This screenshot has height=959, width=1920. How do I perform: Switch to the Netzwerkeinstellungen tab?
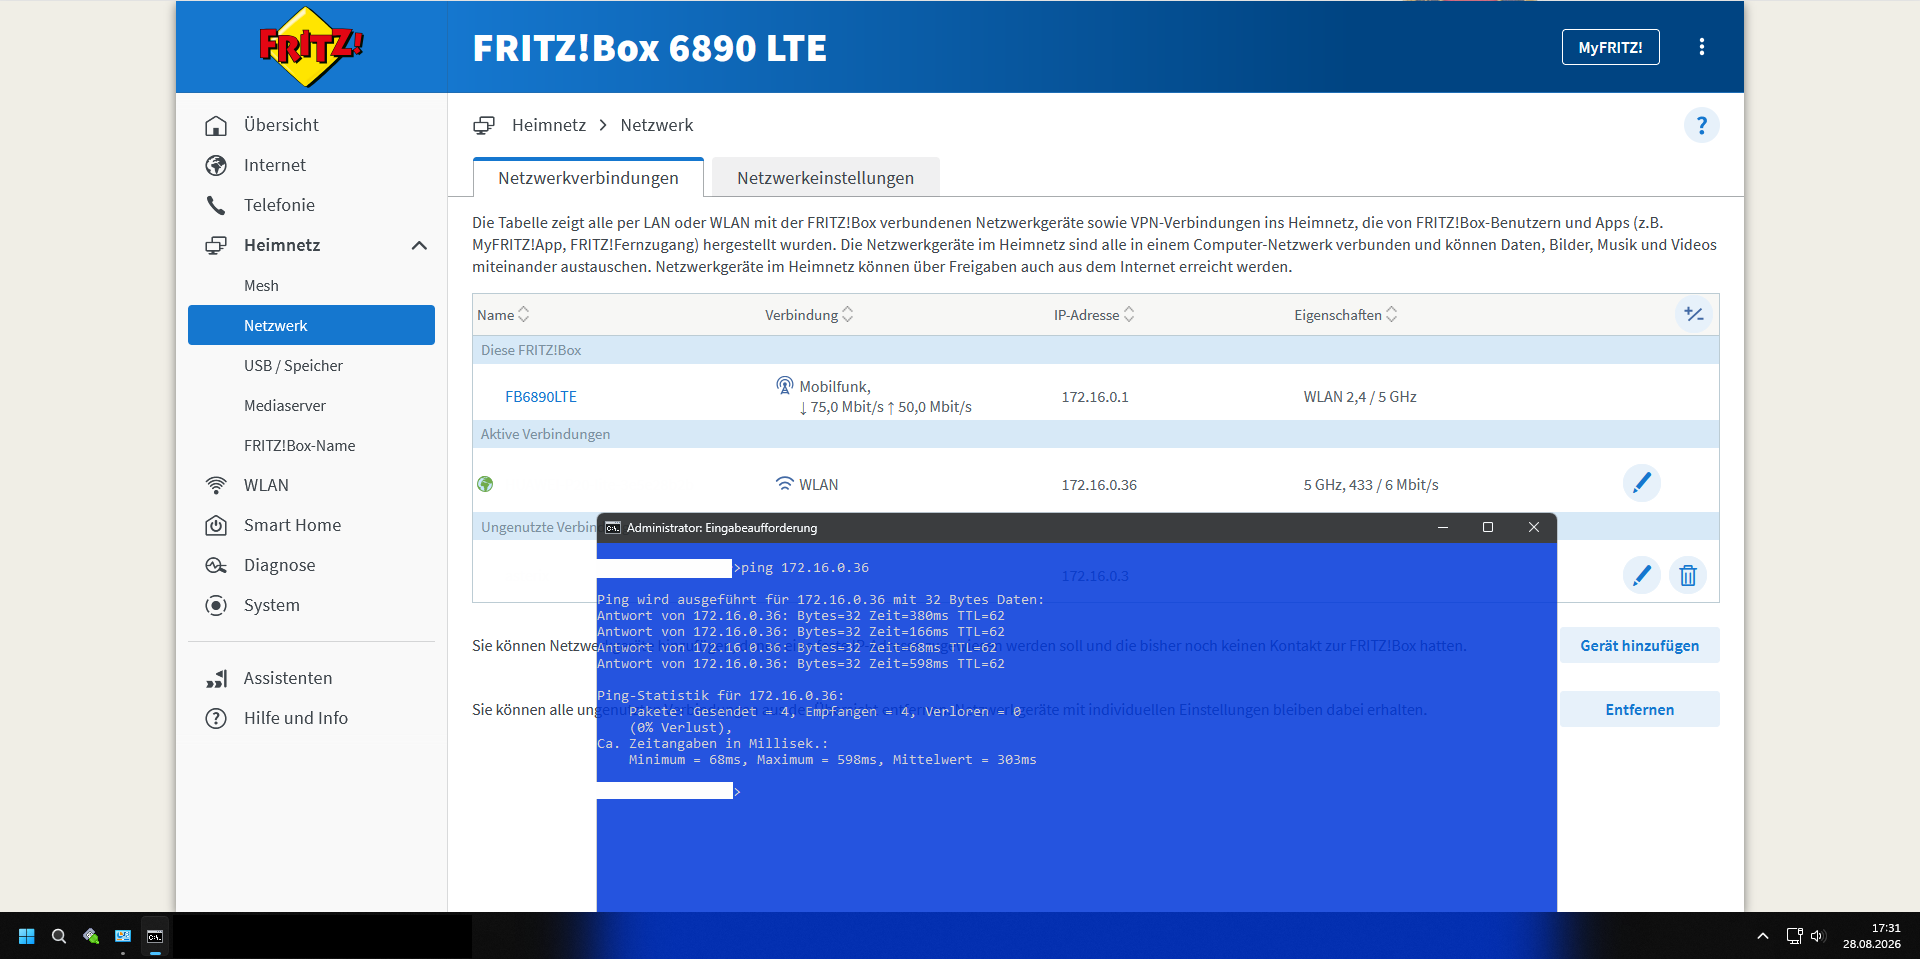[825, 177]
